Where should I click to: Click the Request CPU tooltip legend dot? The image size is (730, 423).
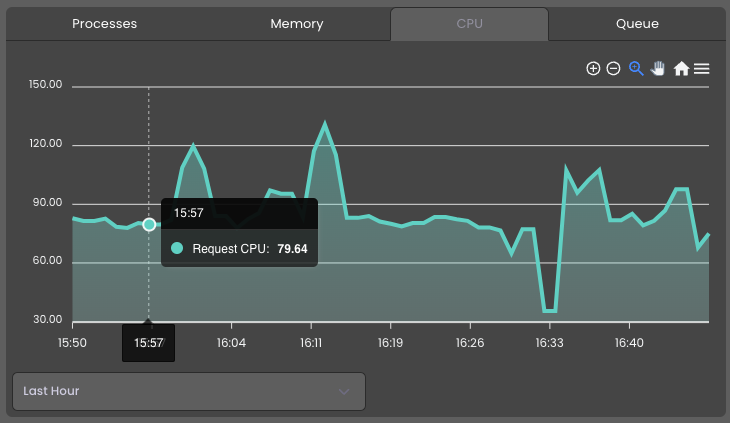coord(177,248)
